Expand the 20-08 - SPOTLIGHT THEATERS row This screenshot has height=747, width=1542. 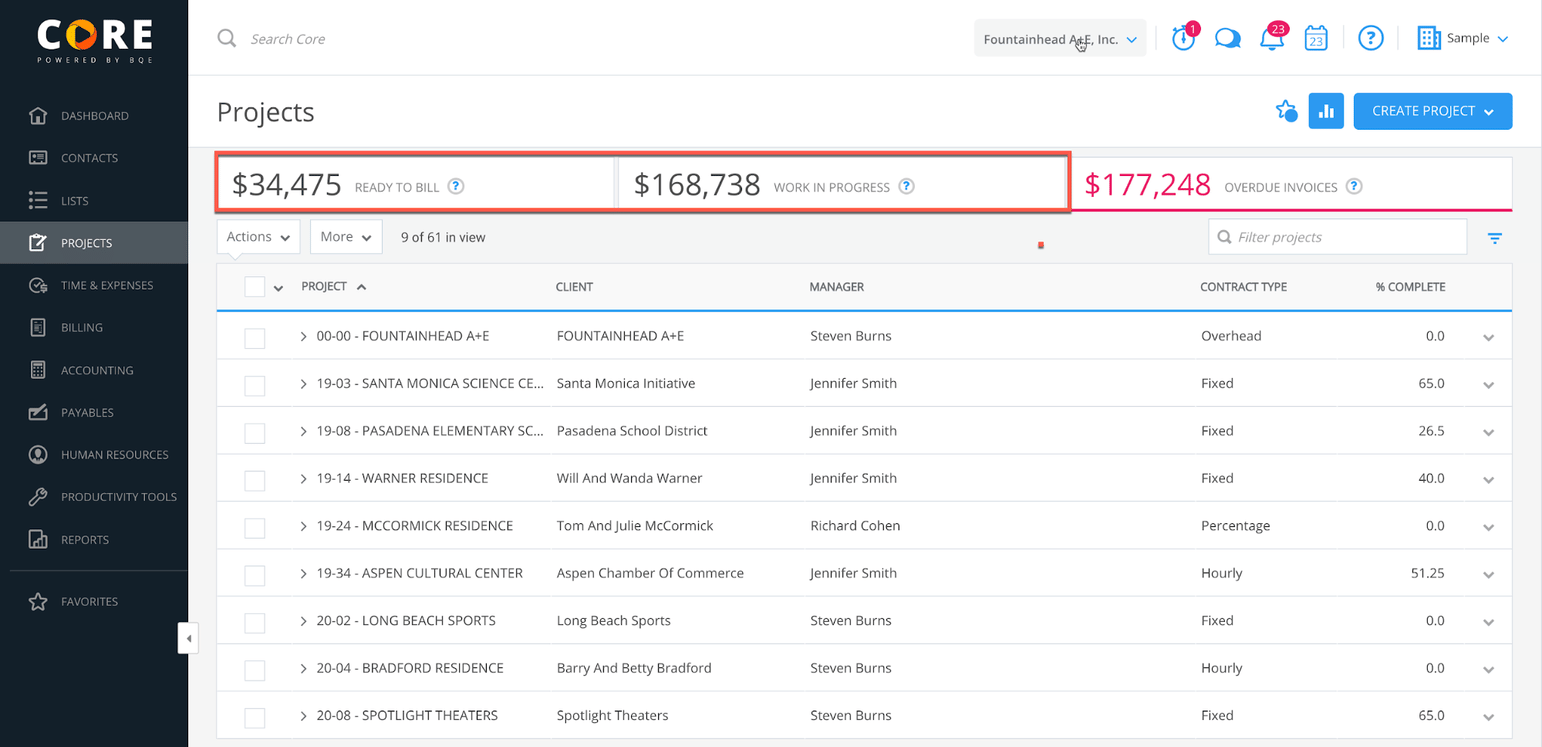coord(303,716)
